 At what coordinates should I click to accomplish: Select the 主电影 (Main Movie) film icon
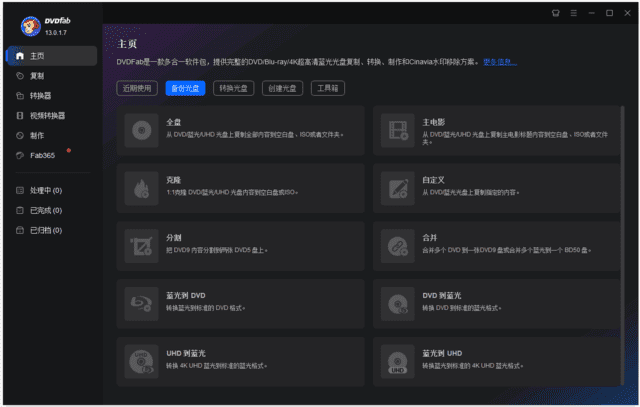point(398,129)
